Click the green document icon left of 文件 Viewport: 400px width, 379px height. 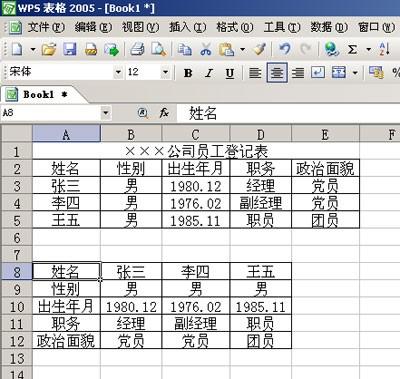click(x=16, y=27)
